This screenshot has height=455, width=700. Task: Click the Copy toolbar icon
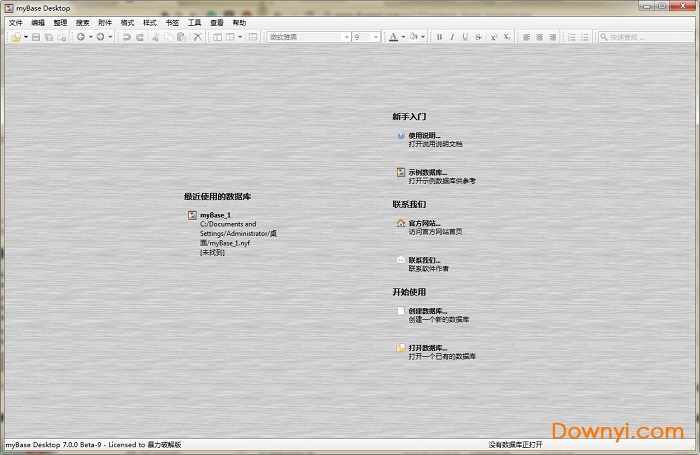[168, 37]
